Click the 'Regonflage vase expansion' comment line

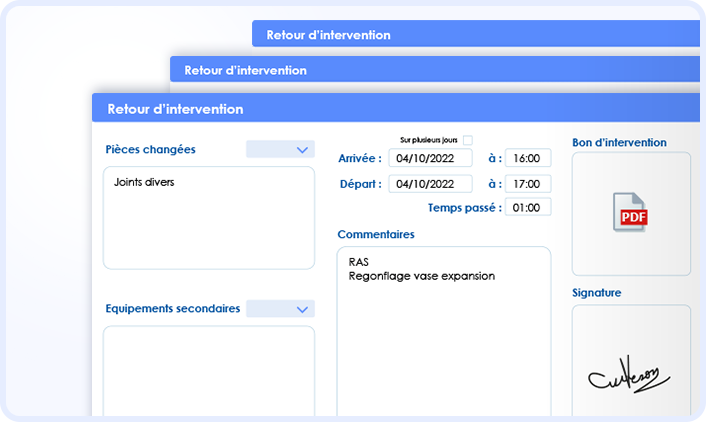pos(421,276)
